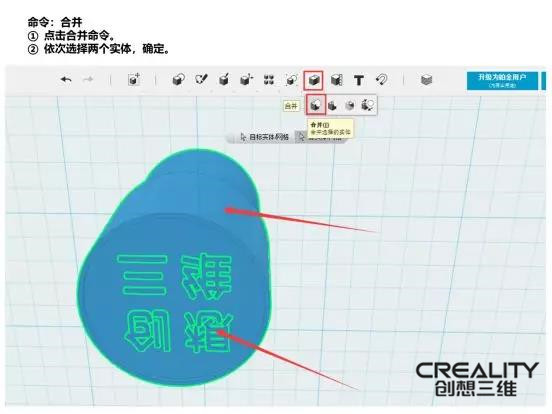Open the Pattern tool (four squares)
The image size is (552, 414).
tap(269, 80)
